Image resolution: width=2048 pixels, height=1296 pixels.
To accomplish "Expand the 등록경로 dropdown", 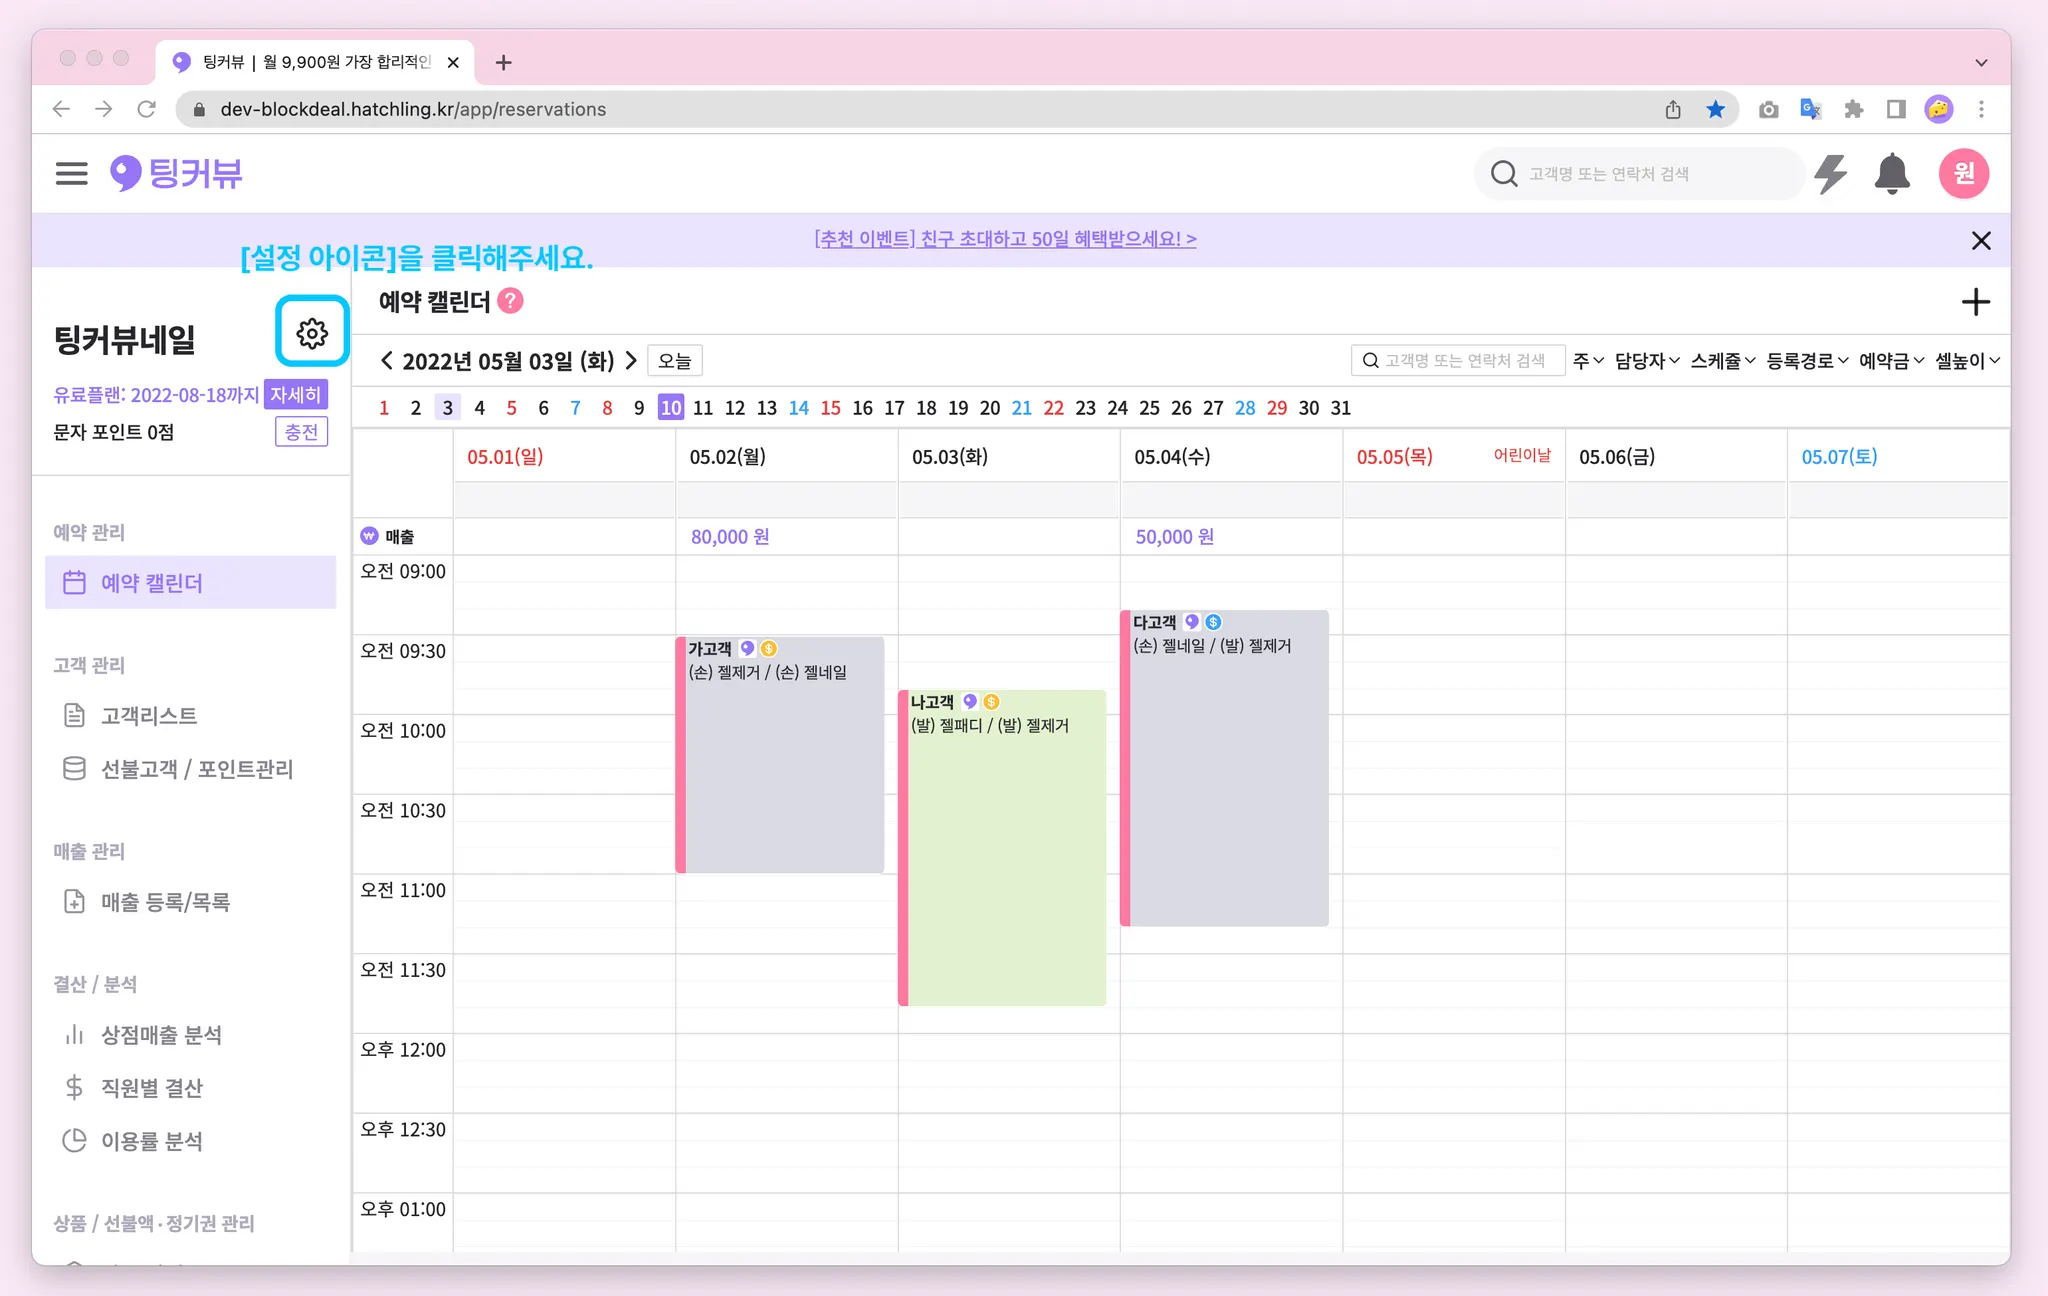I will [x=1806, y=361].
